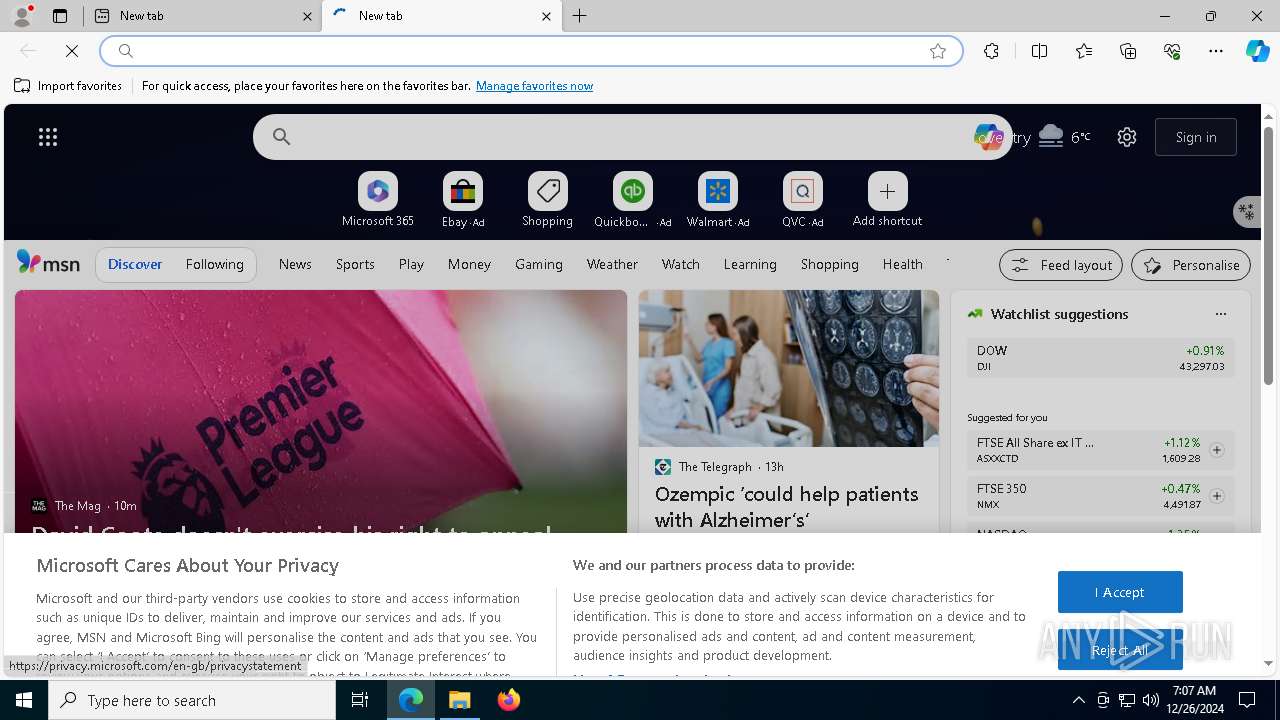Open Watchlist suggestions more options
Screen dimensions: 1280x720
click(x=1221, y=314)
